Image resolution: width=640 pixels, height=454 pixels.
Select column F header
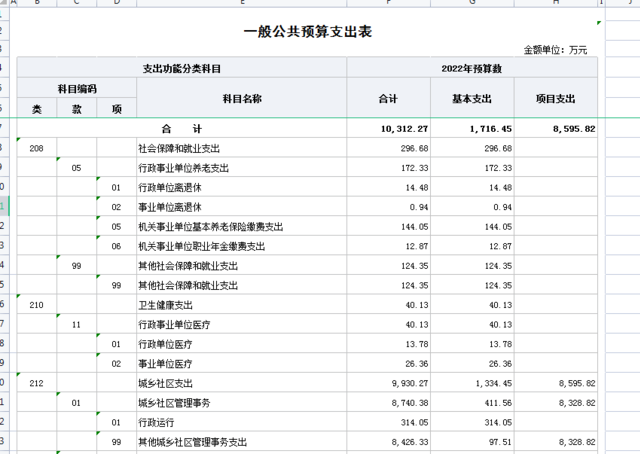point(388,5)
